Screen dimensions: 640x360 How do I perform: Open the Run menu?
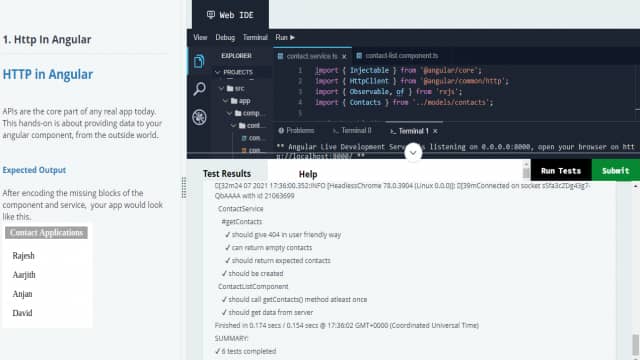pos(285,38)
